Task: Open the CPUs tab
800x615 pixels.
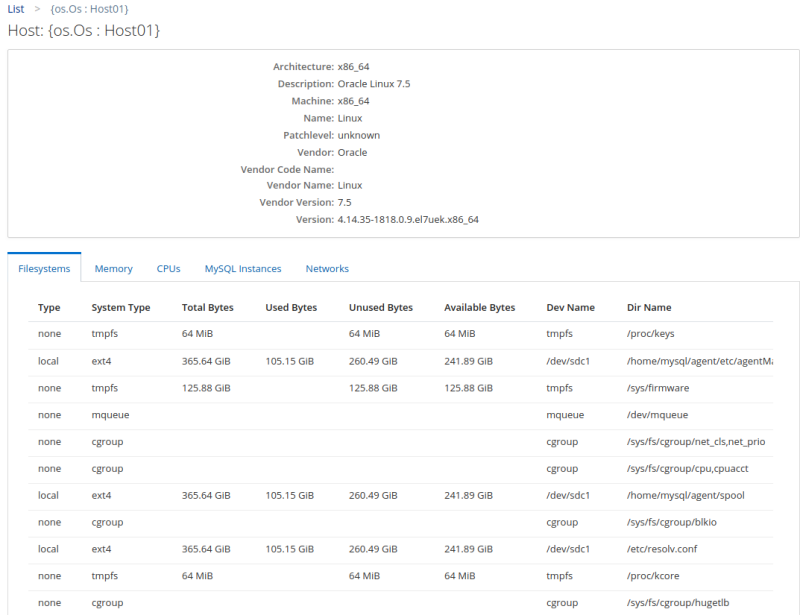Action: click(x=168, y=268)
